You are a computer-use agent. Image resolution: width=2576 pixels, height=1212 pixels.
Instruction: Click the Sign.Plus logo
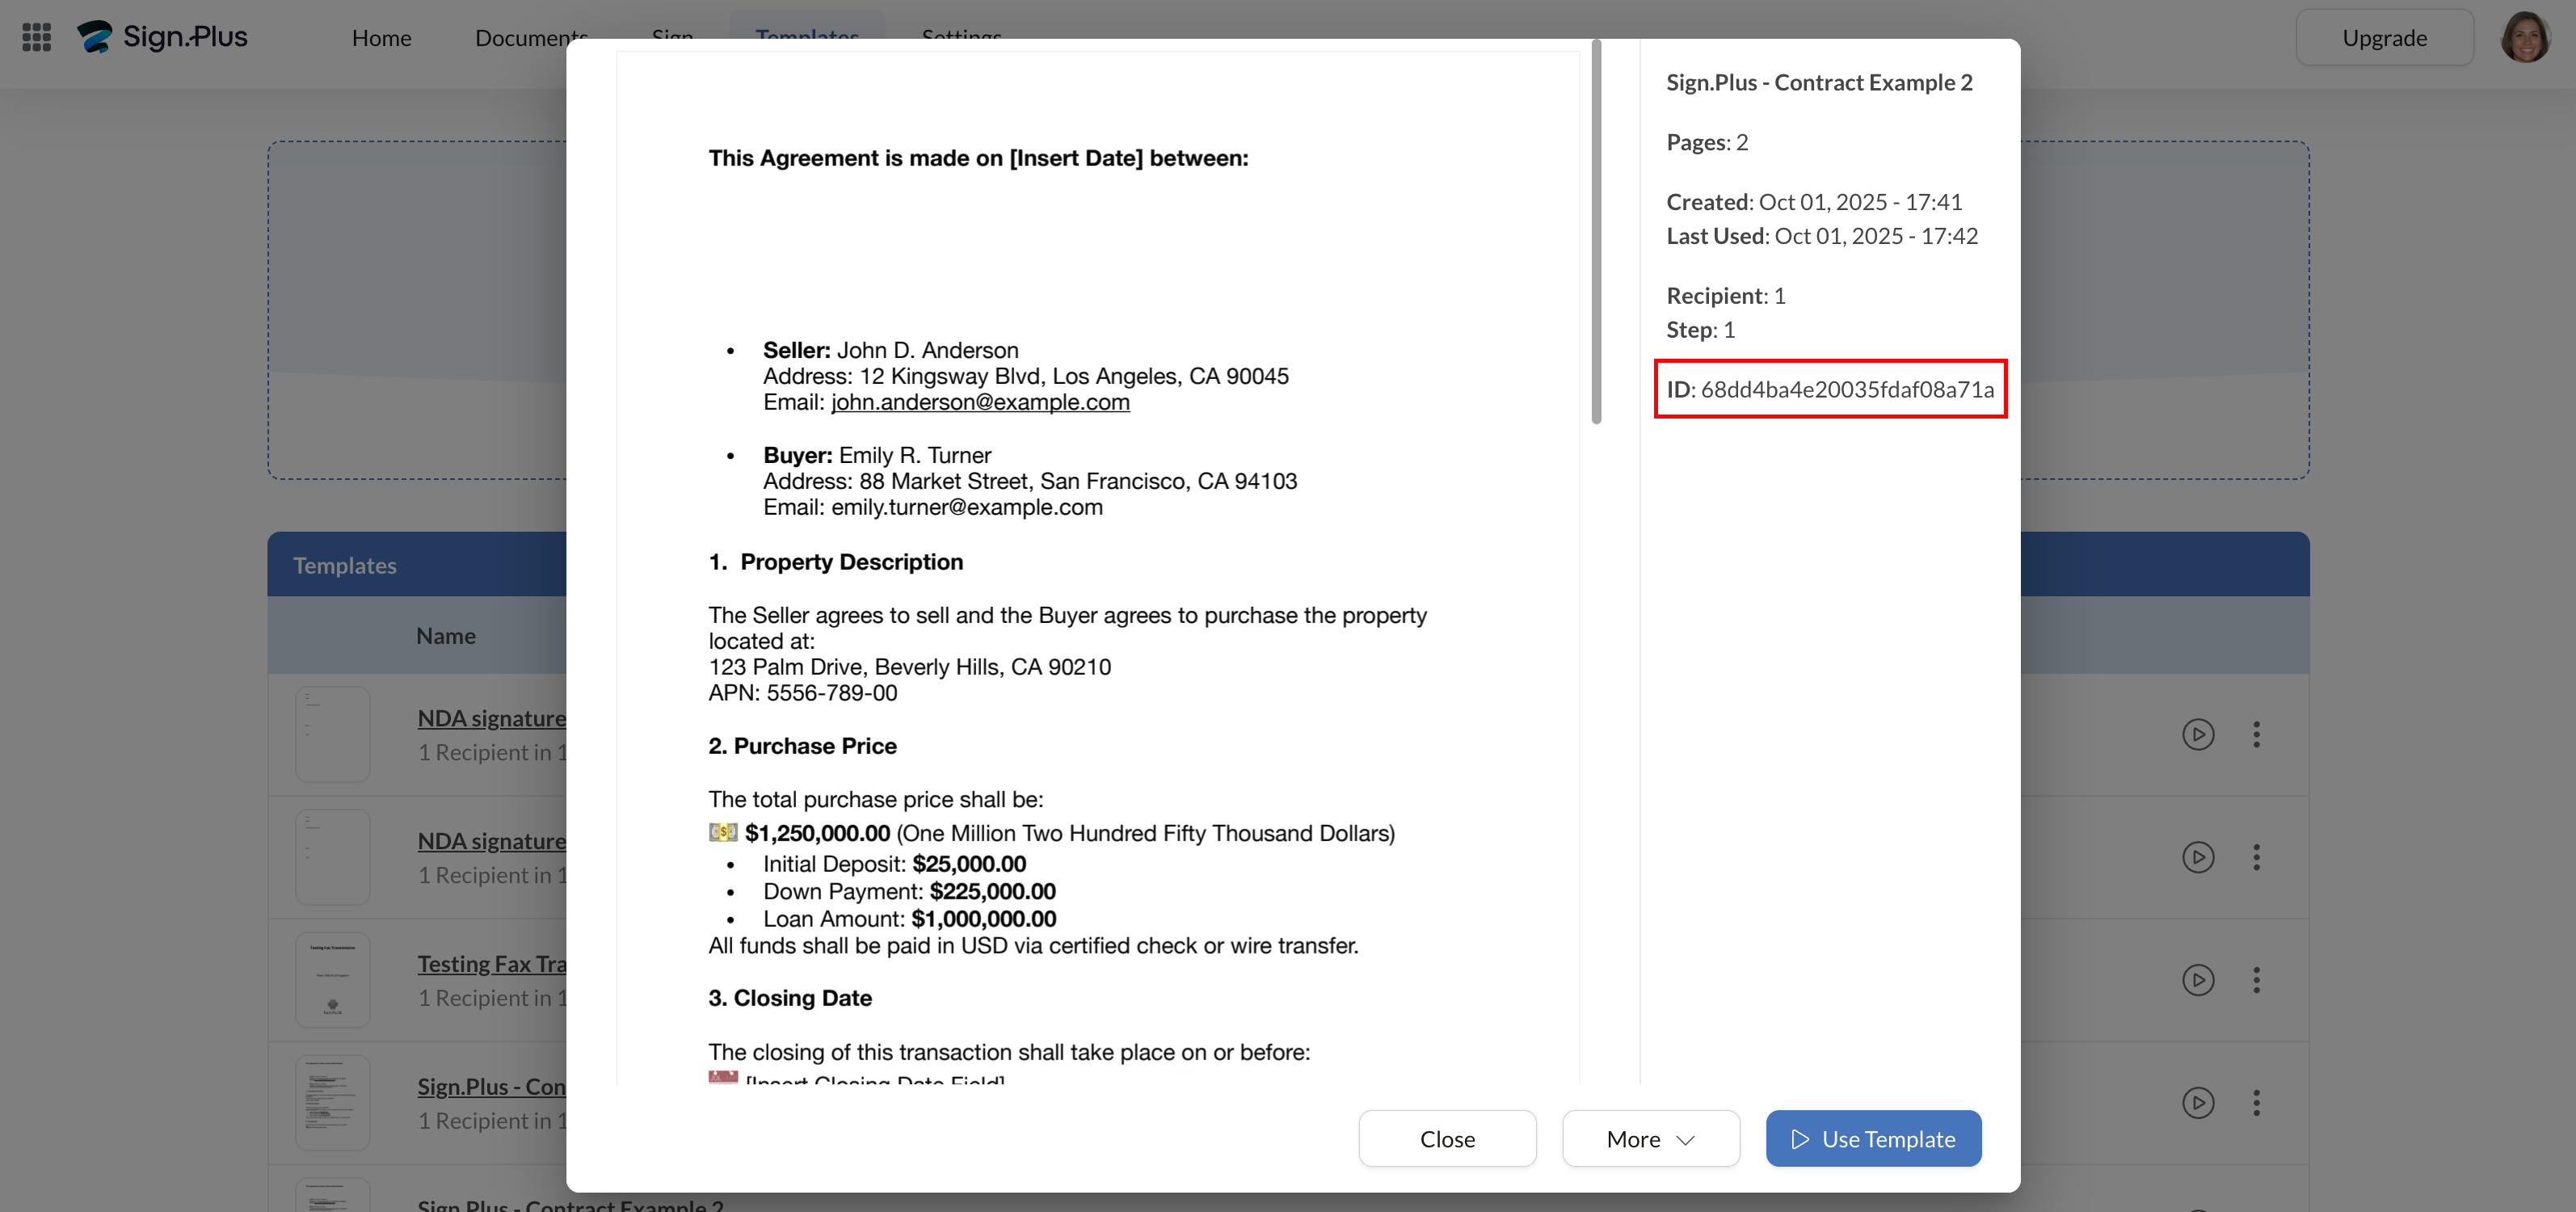click(162, 37)
